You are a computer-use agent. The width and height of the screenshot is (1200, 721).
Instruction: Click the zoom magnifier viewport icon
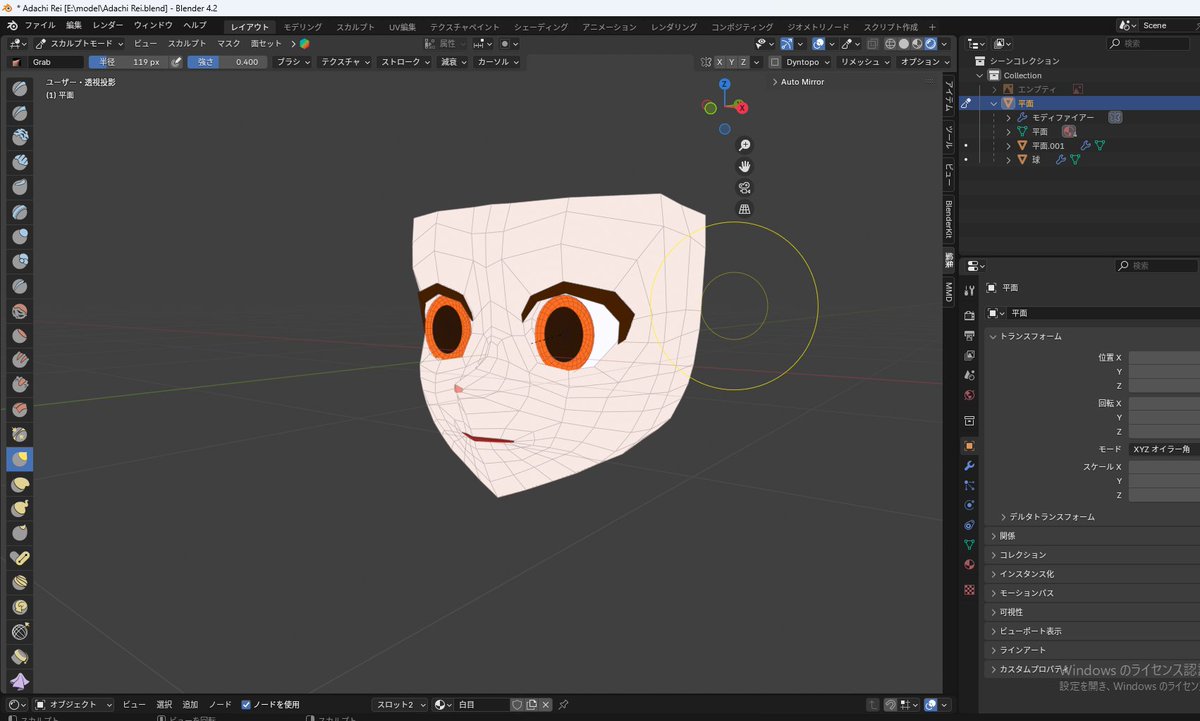pyautogui.click(x=744, y=145)
